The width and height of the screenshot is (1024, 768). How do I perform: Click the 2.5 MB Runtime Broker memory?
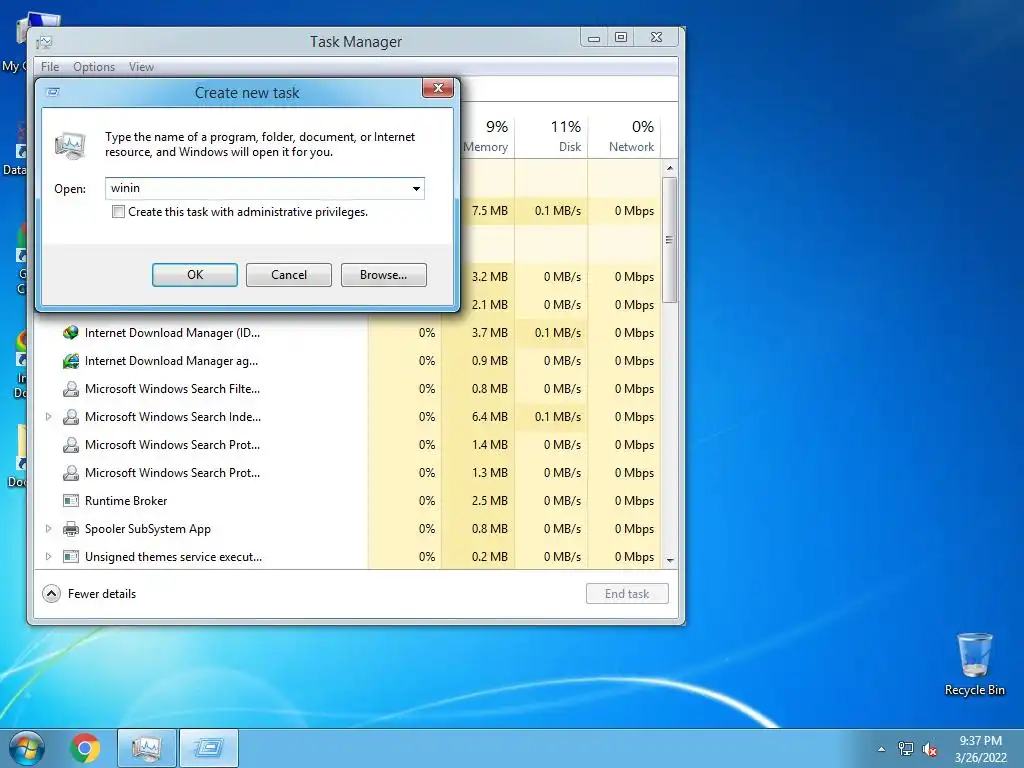click(x=489, y=501)
